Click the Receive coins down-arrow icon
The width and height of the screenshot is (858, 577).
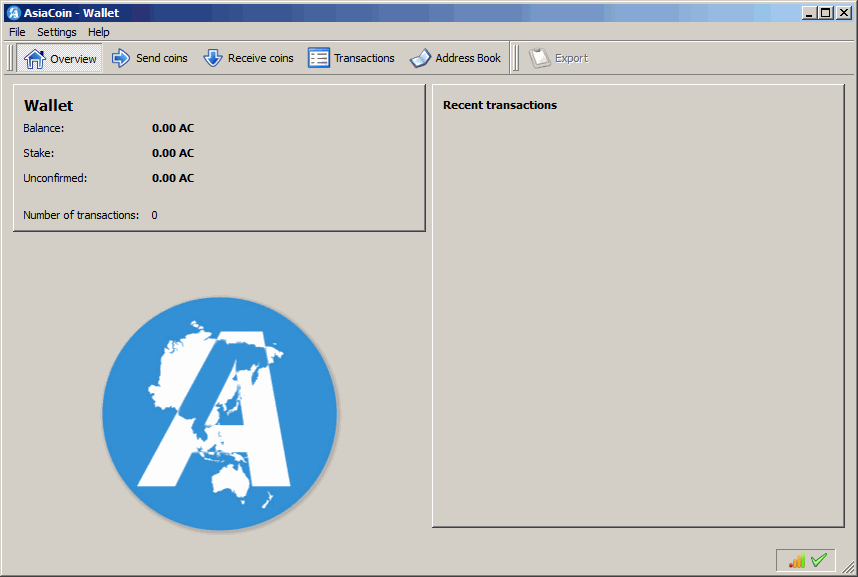(x=212, y=58)
